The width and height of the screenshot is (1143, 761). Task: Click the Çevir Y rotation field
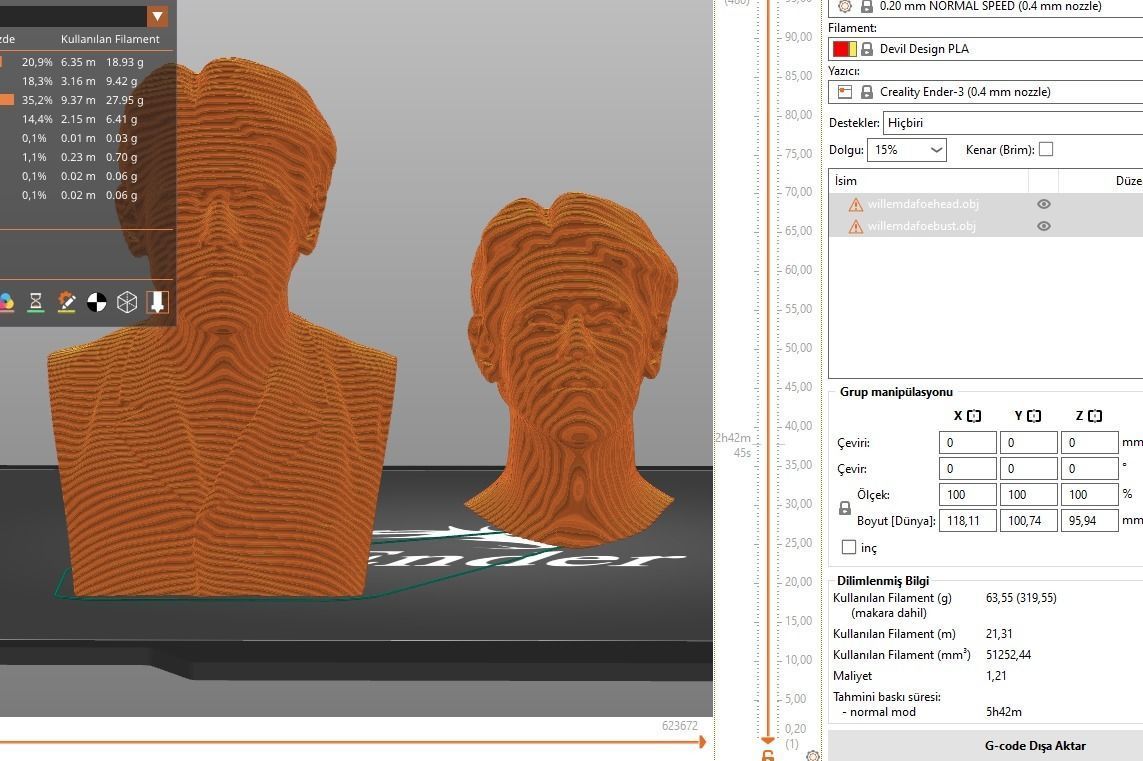[1029, 469]
